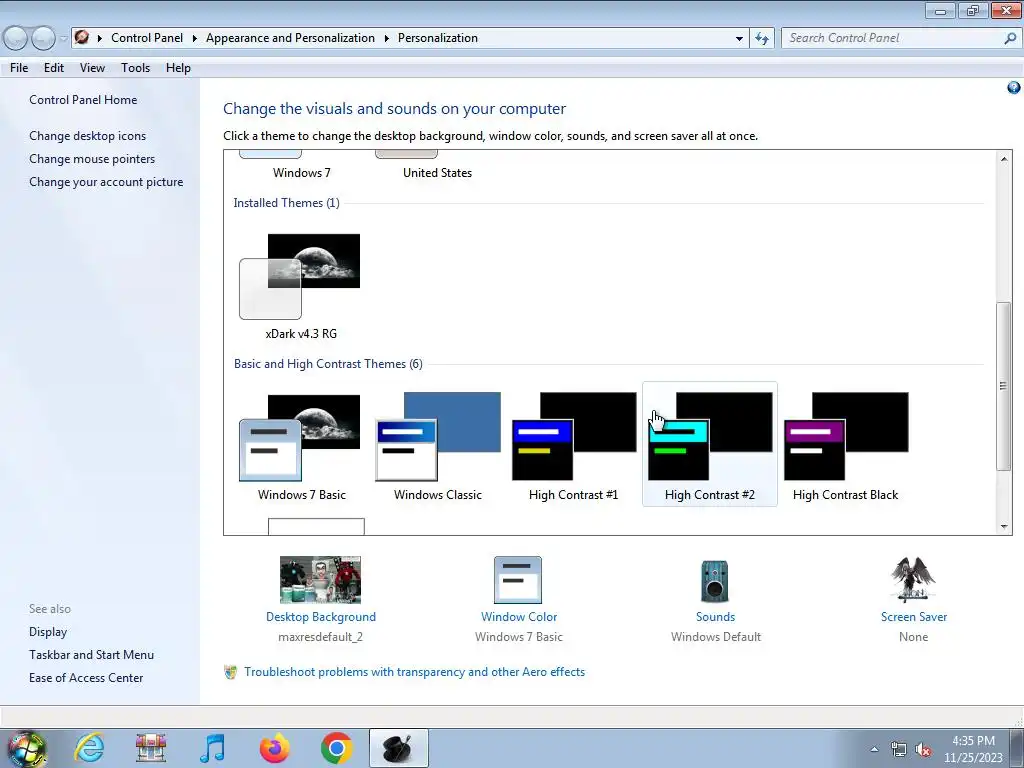Open the Window Color icon

click(x=518, y=580)
